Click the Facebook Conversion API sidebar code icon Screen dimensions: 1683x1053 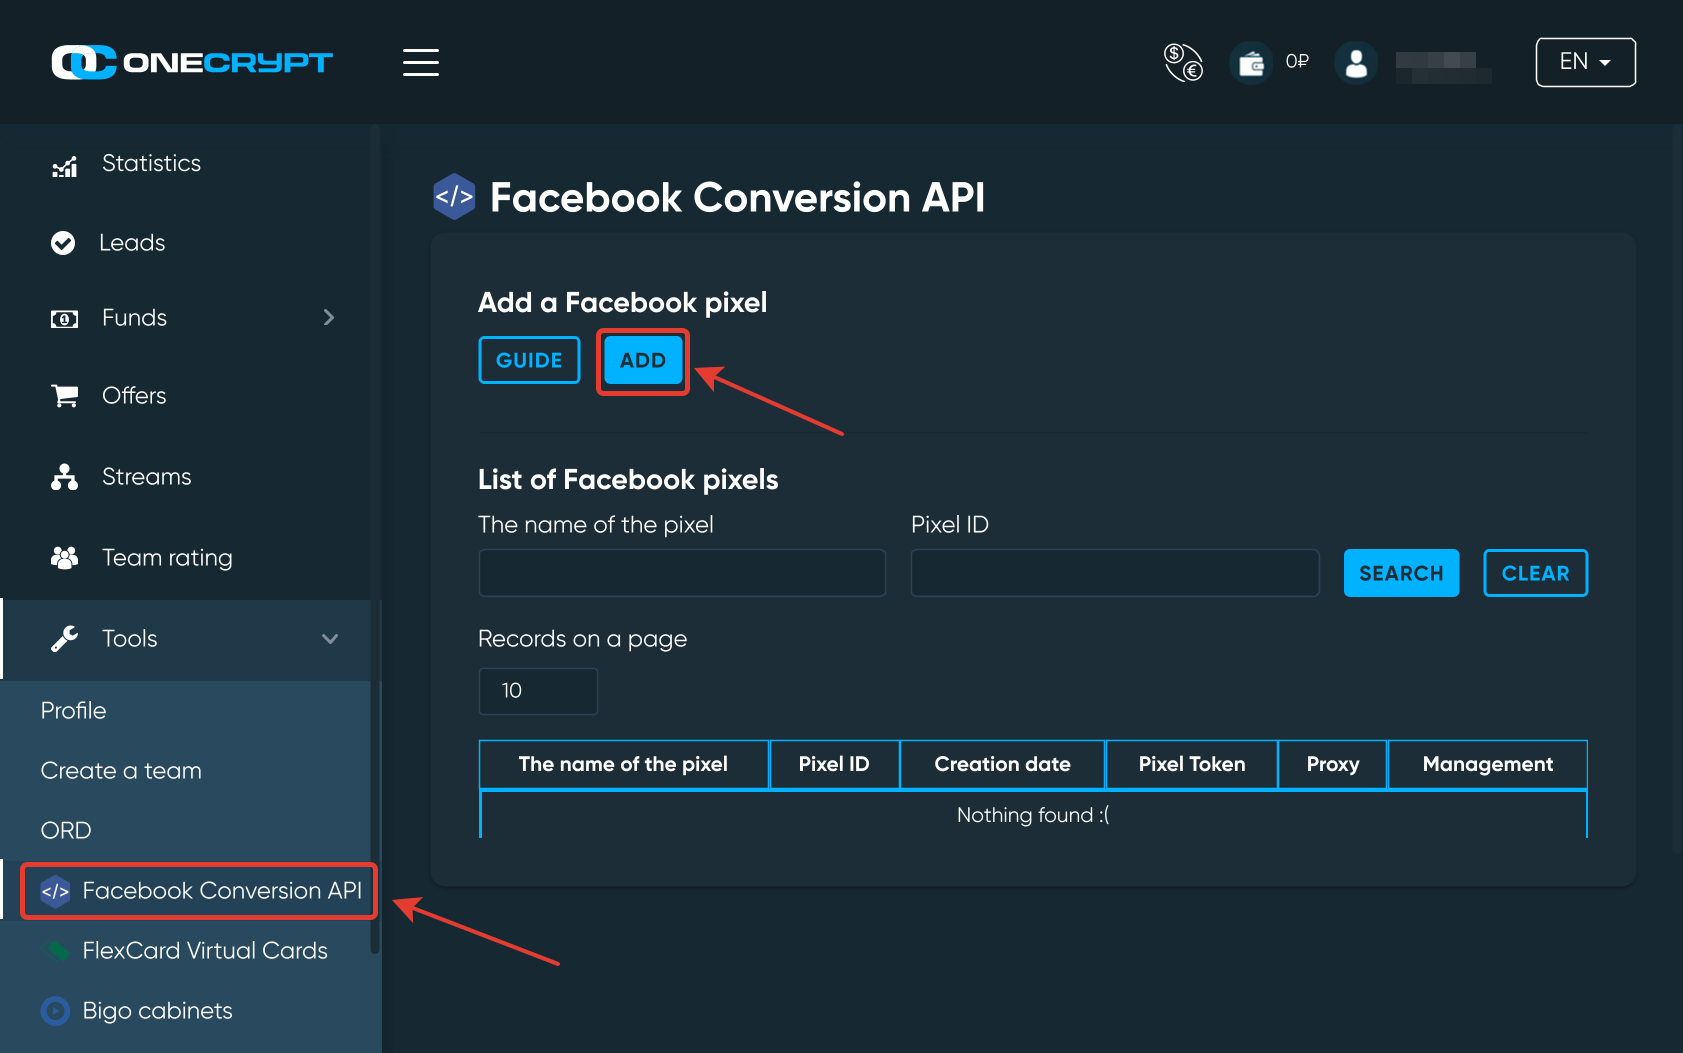tap(55, 891)
